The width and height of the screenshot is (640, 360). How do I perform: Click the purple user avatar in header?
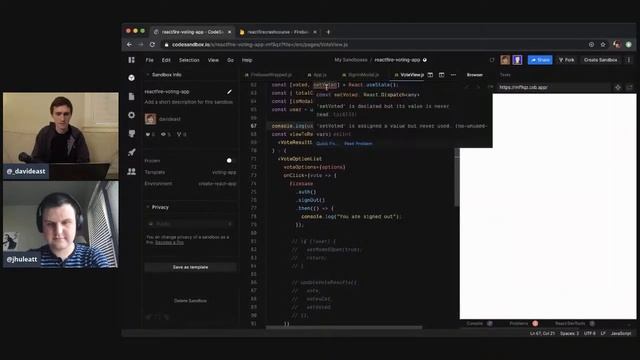click(x=517, y=60)
